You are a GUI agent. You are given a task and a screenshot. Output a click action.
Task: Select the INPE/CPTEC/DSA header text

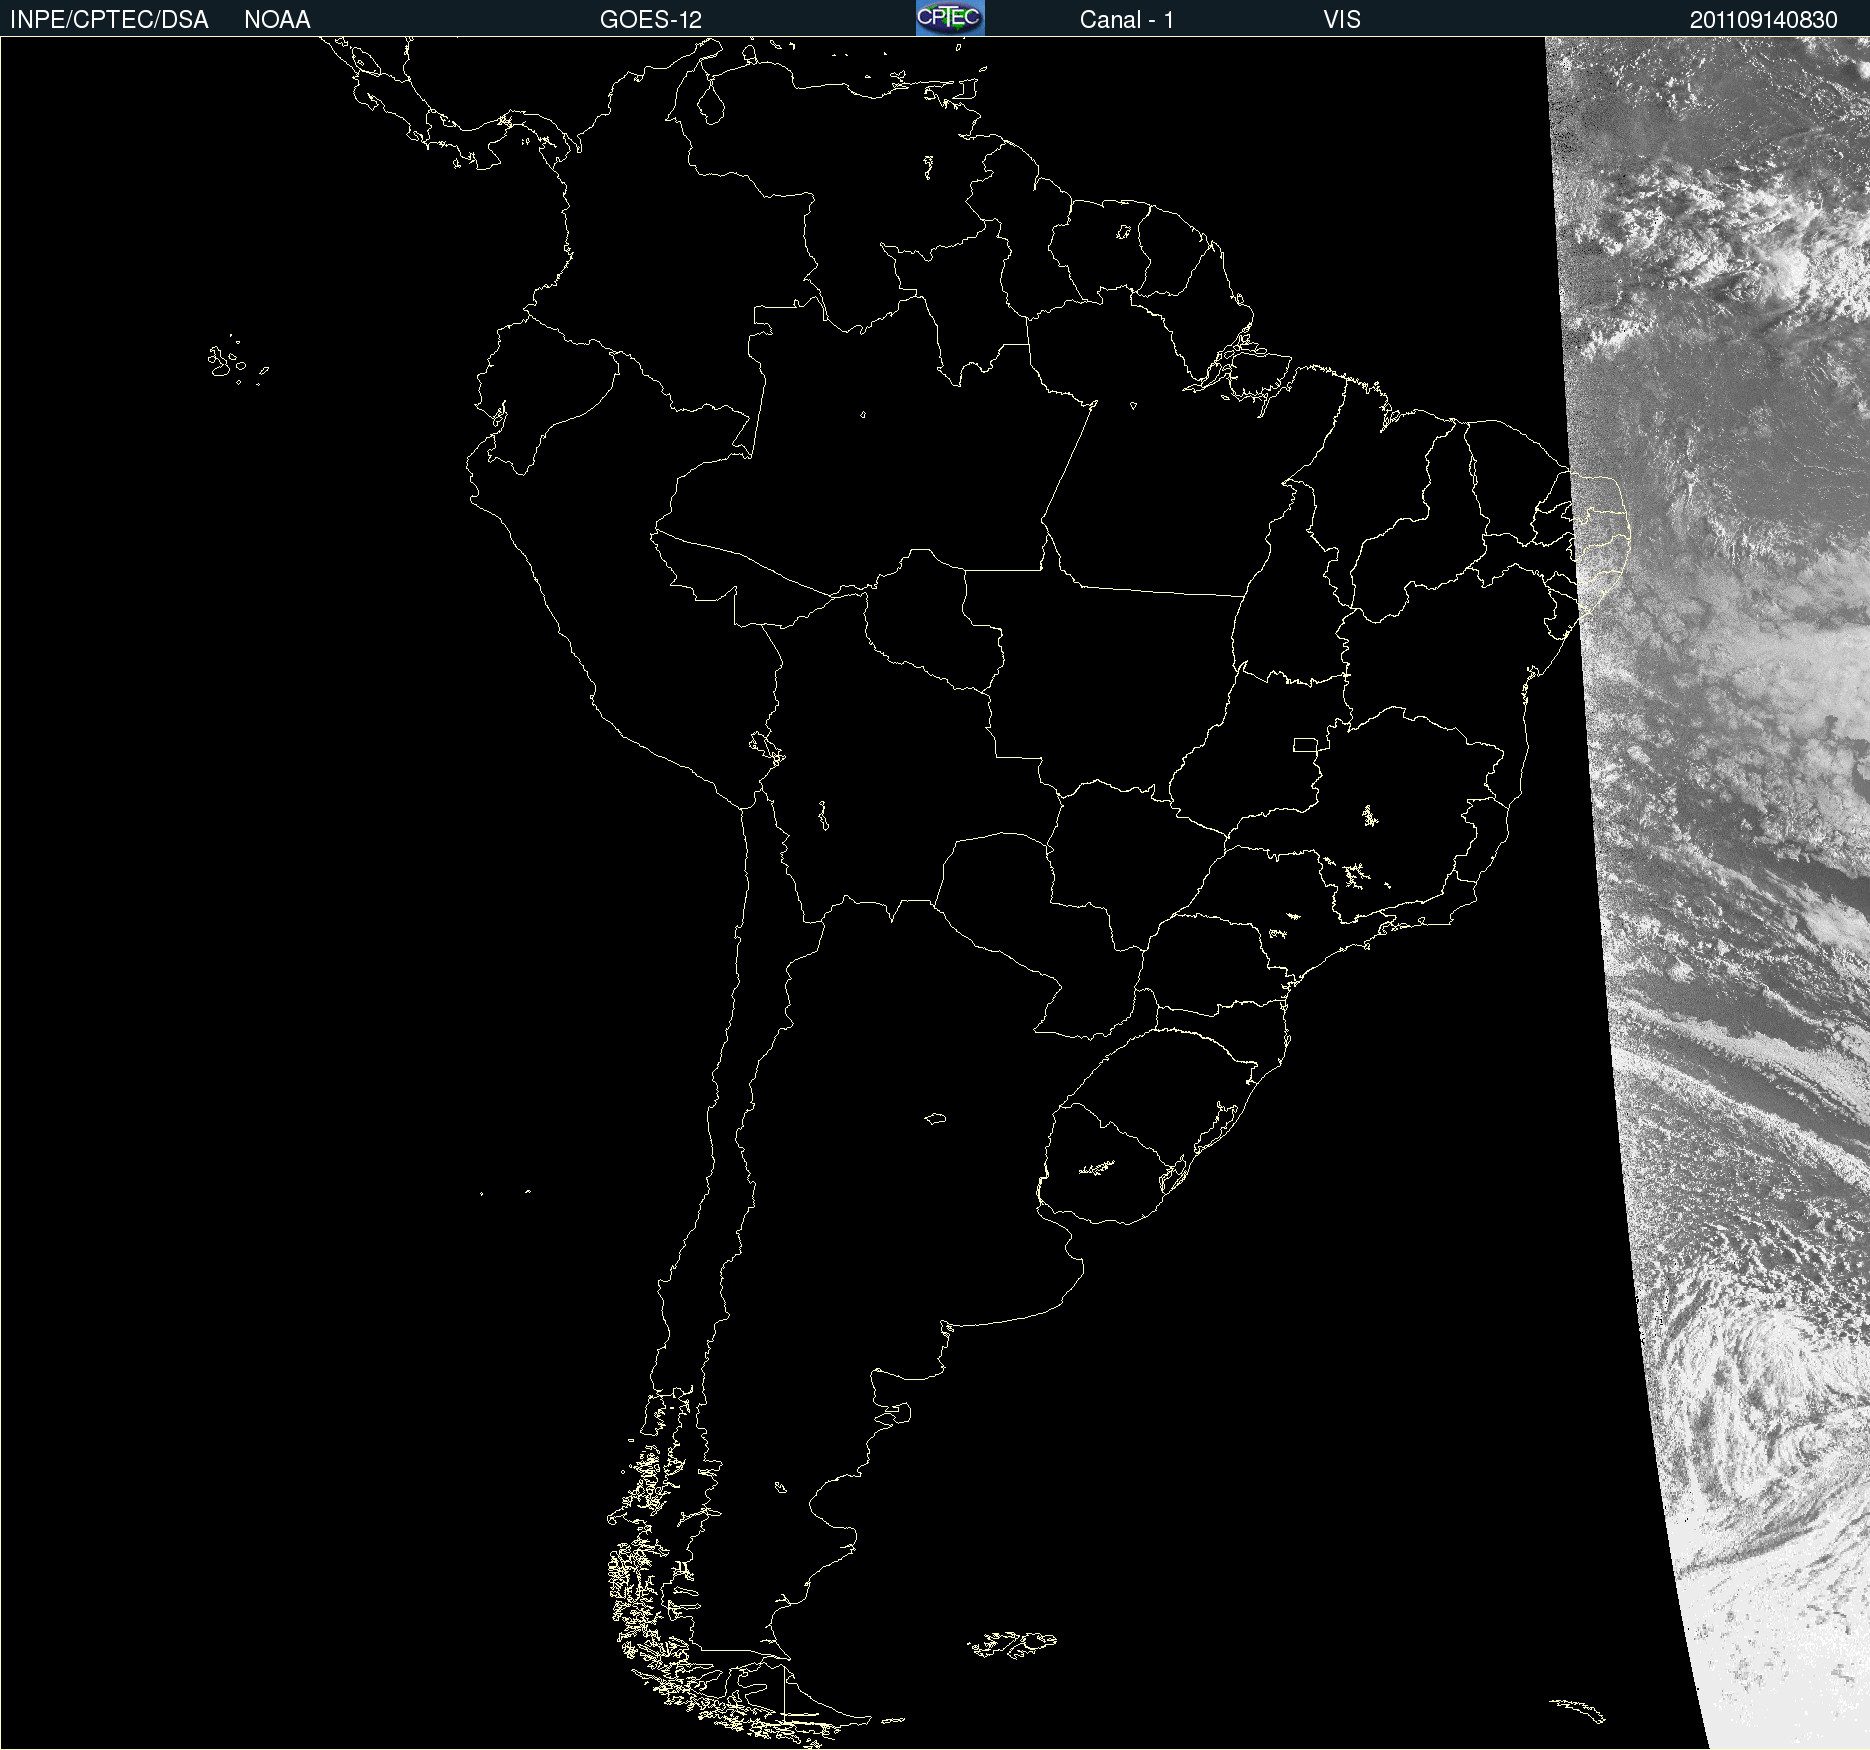pyautogui.click(x=109, y=20)
